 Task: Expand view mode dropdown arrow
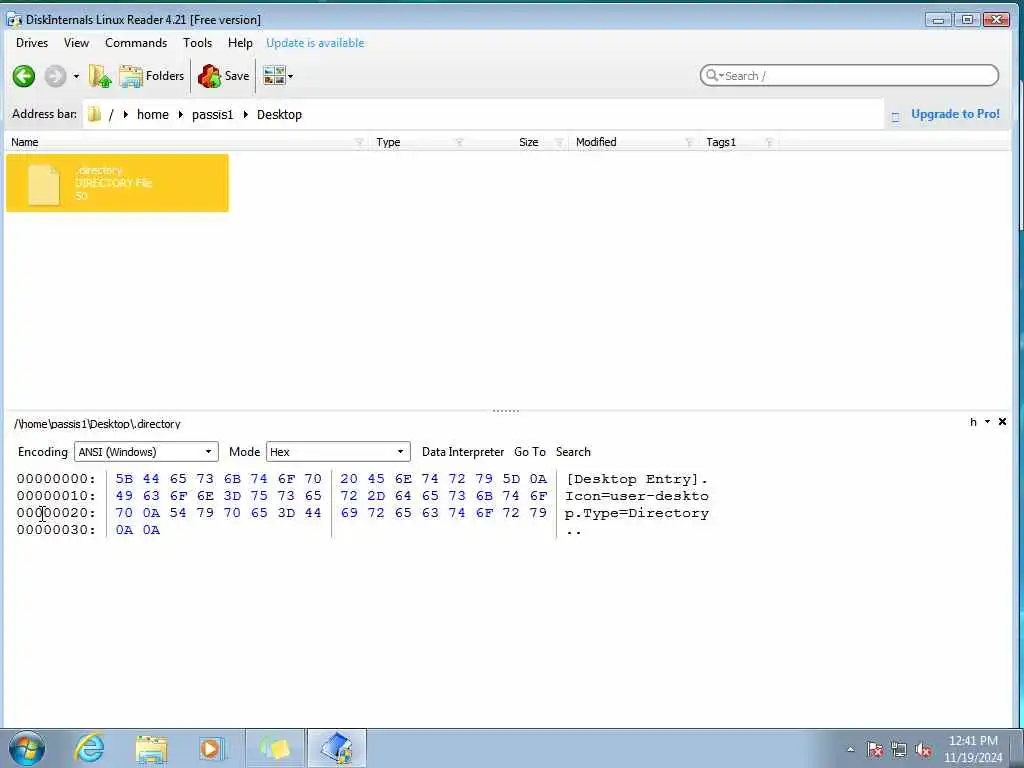click(291, 76)
